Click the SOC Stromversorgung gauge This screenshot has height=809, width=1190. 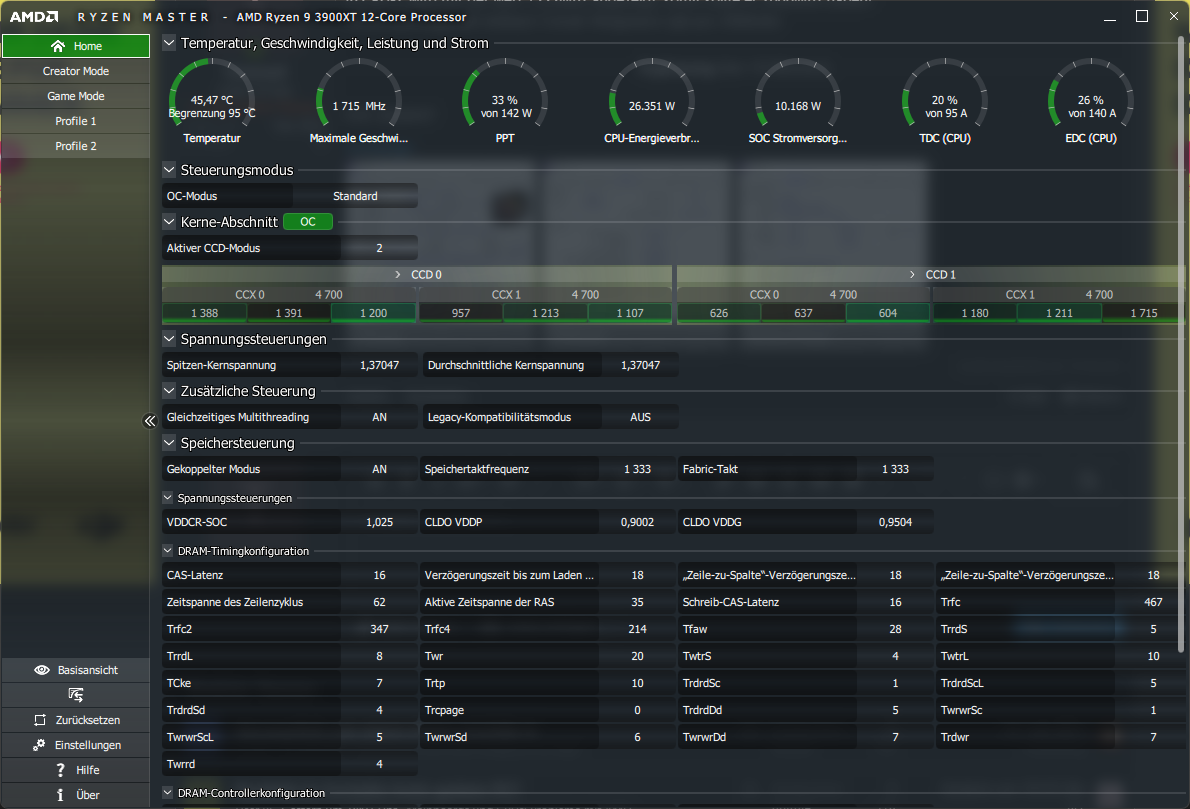coord(798,102)
